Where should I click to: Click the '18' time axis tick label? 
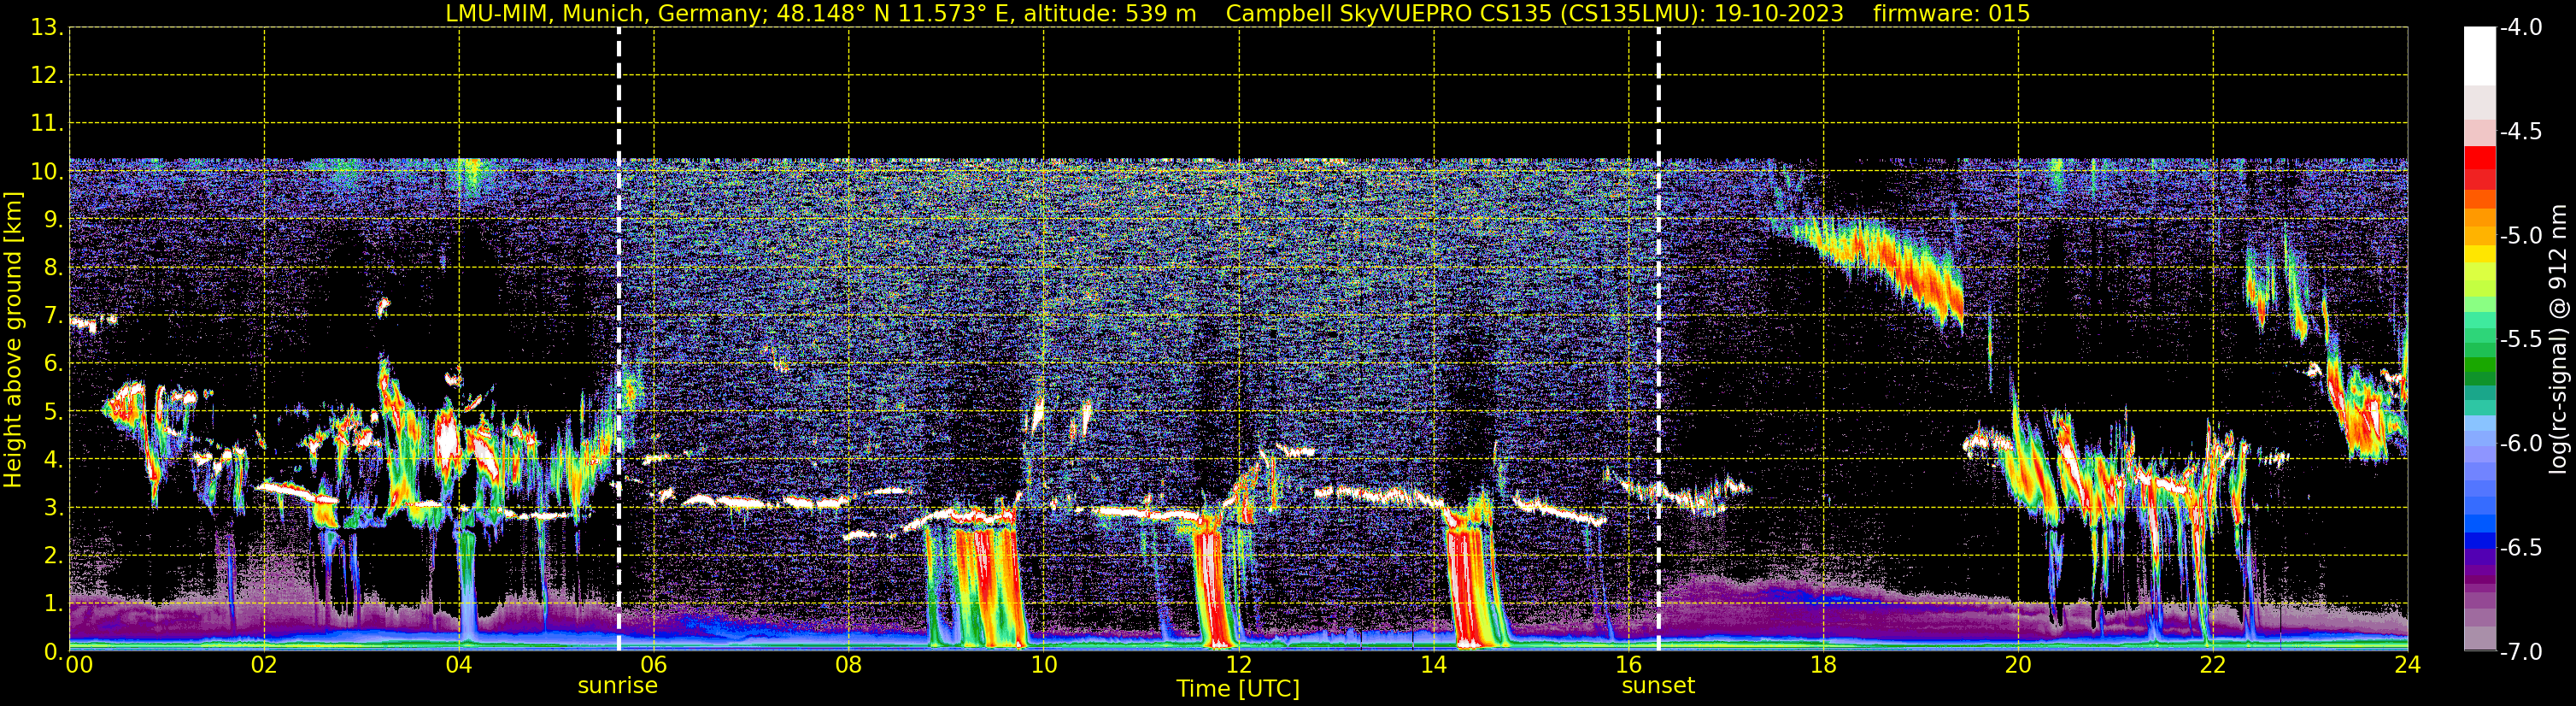pos(1823,665)
